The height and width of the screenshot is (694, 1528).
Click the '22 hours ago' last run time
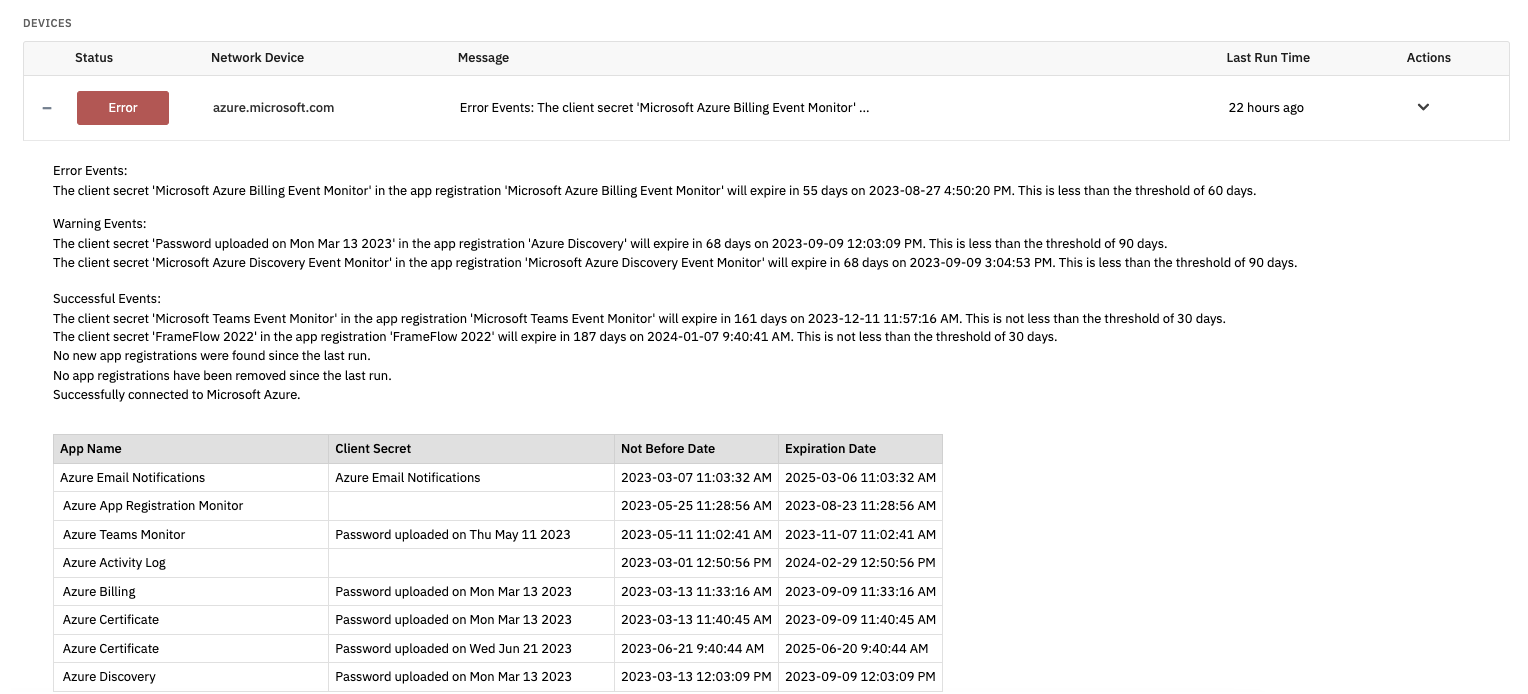pyautogui.click(x=1266, y=107)
